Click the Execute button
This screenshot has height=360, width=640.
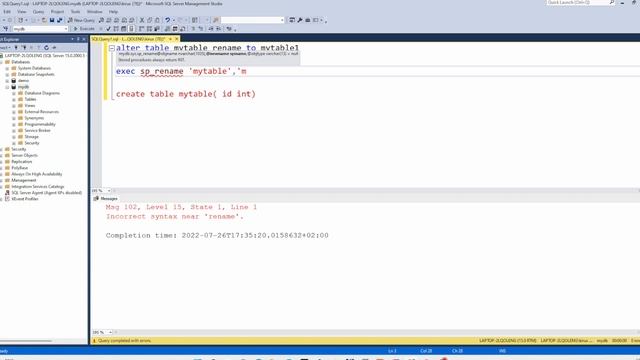click(84, 29)
